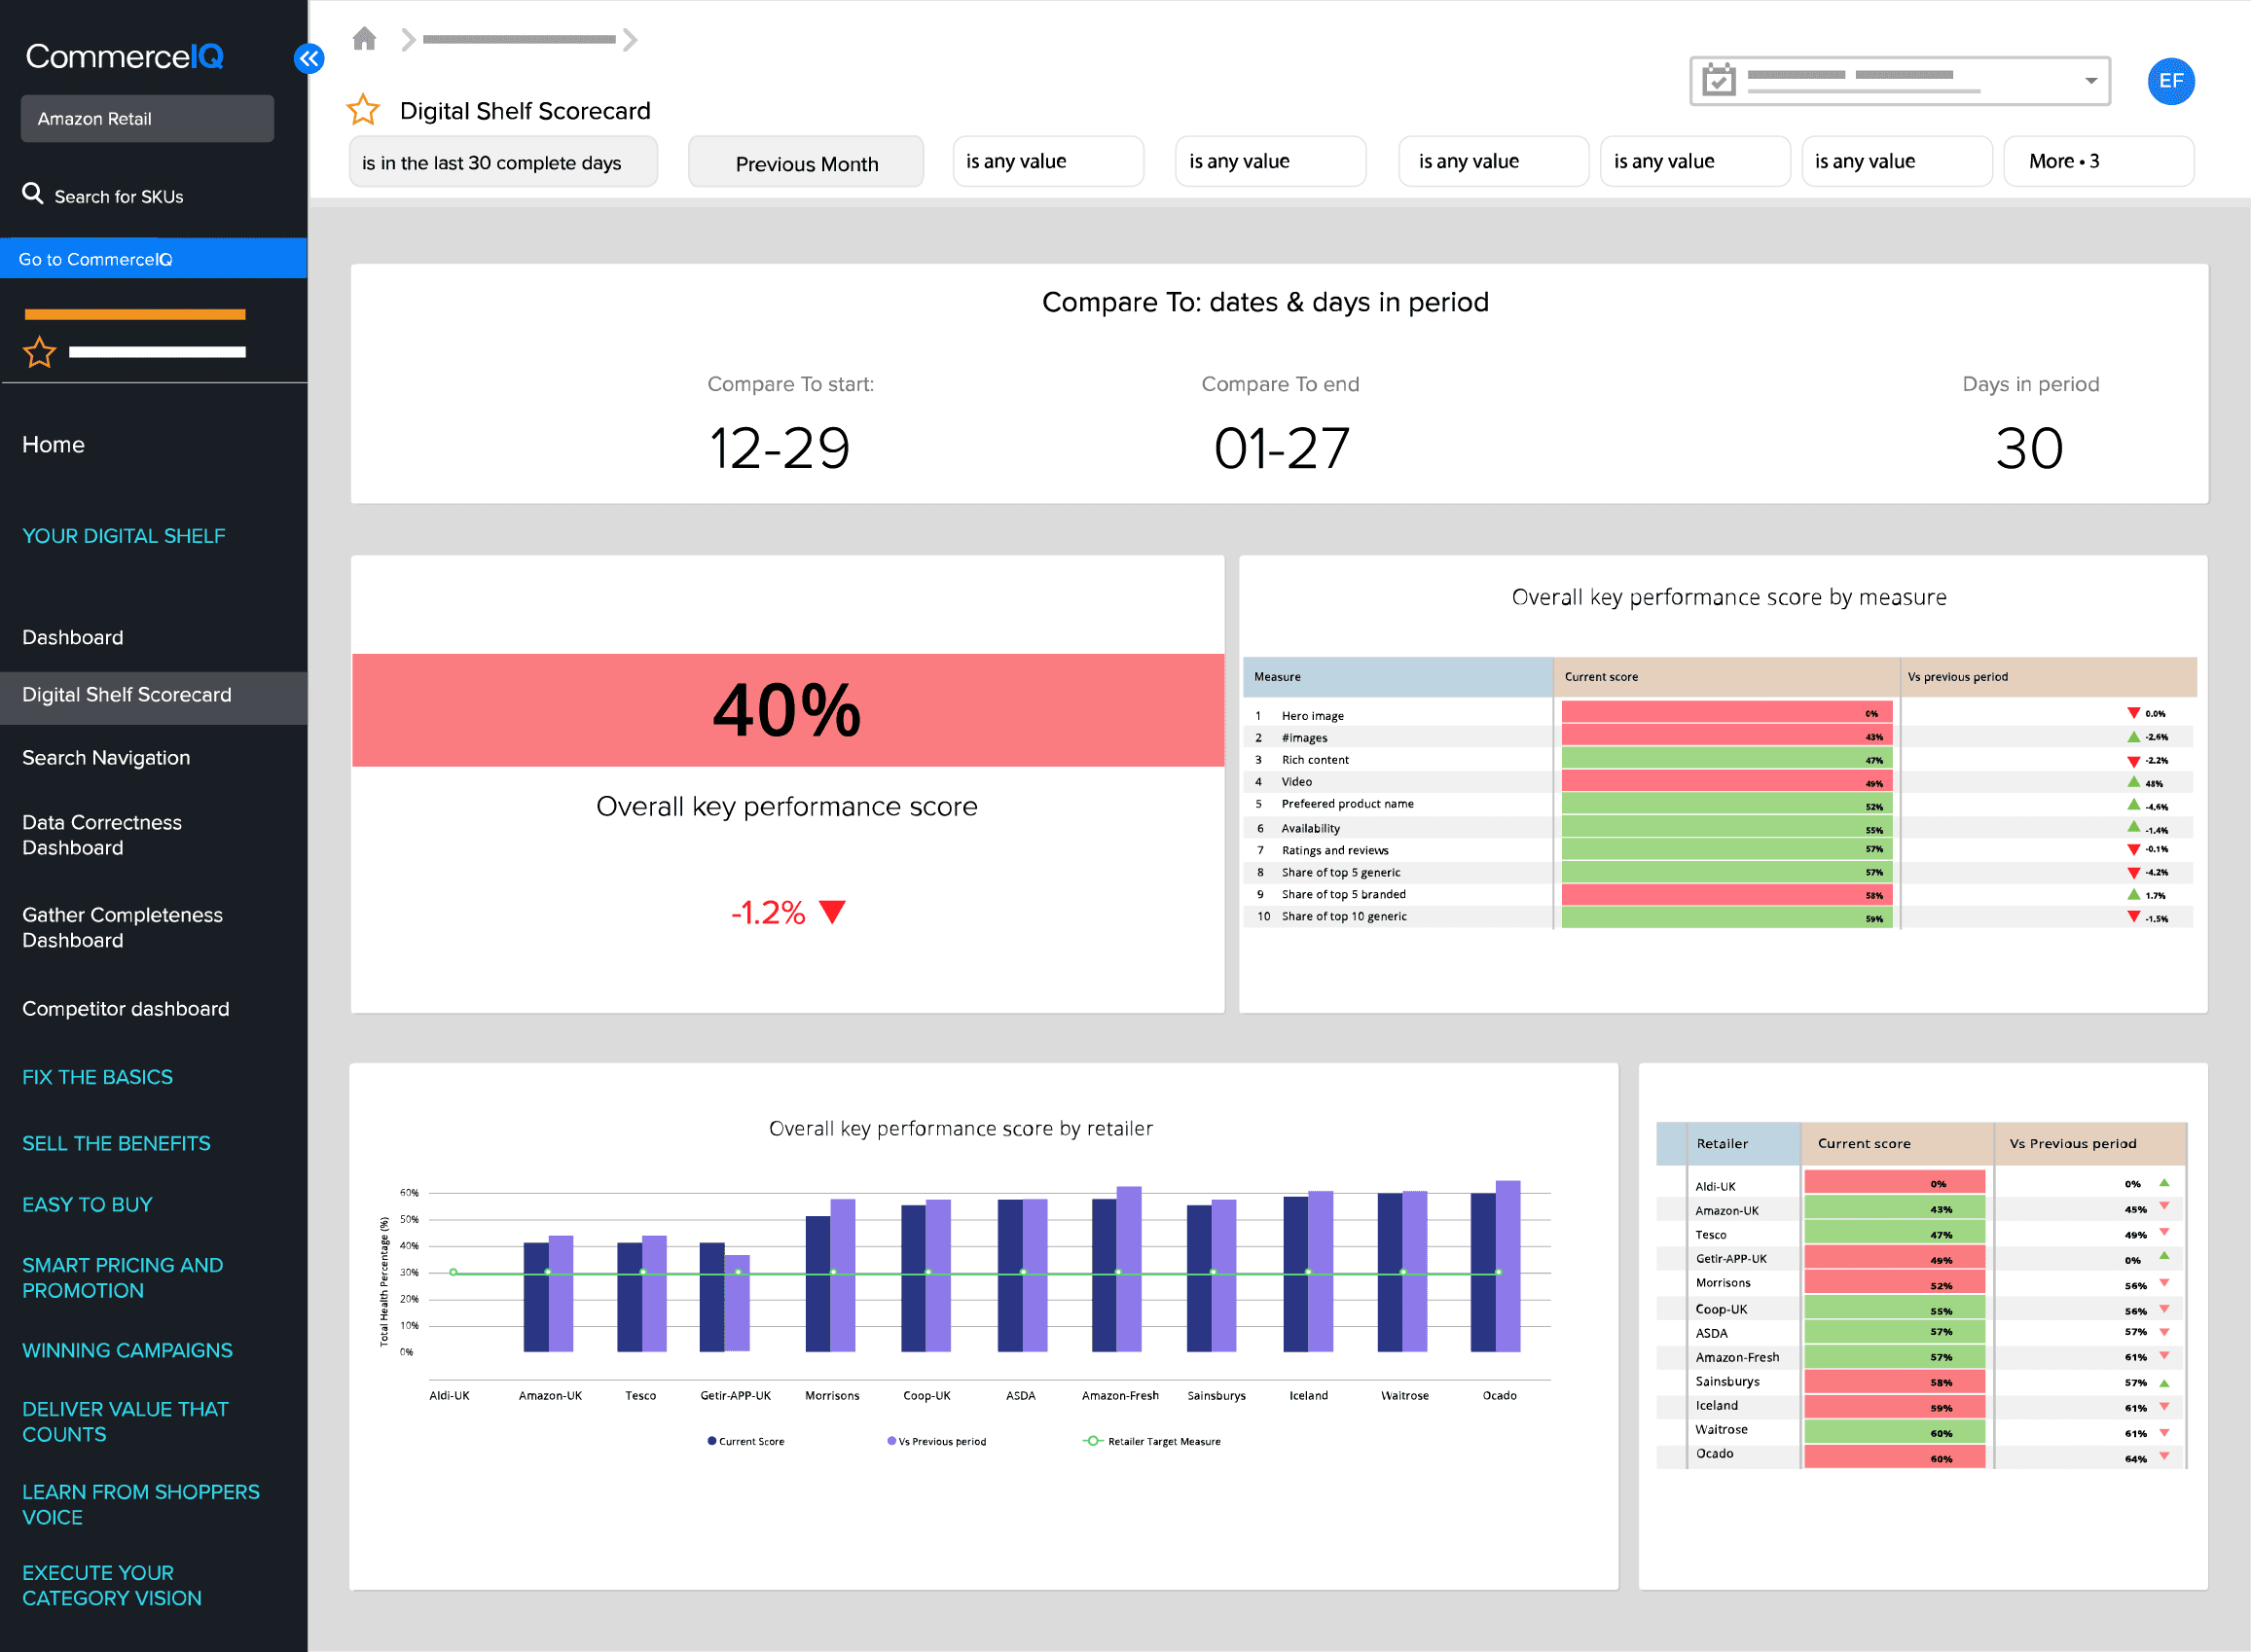This screenshot has height=1652, width=2251.
Task: Open DELIVER VALUE THAT COUNTS section
Action: tap(125, 1422)
